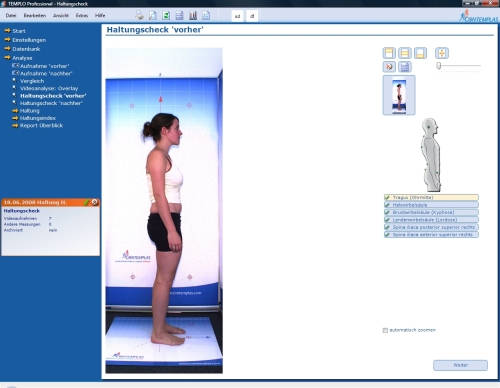Click the fit-to-view arrows icon

(442, 53)
